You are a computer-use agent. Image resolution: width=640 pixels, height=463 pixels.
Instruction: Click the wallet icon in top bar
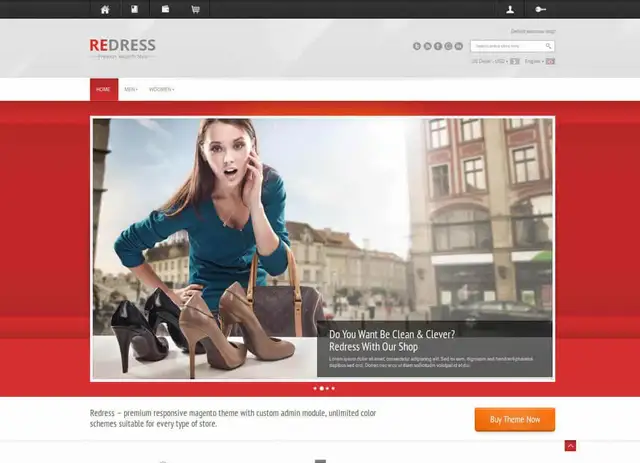165,9
